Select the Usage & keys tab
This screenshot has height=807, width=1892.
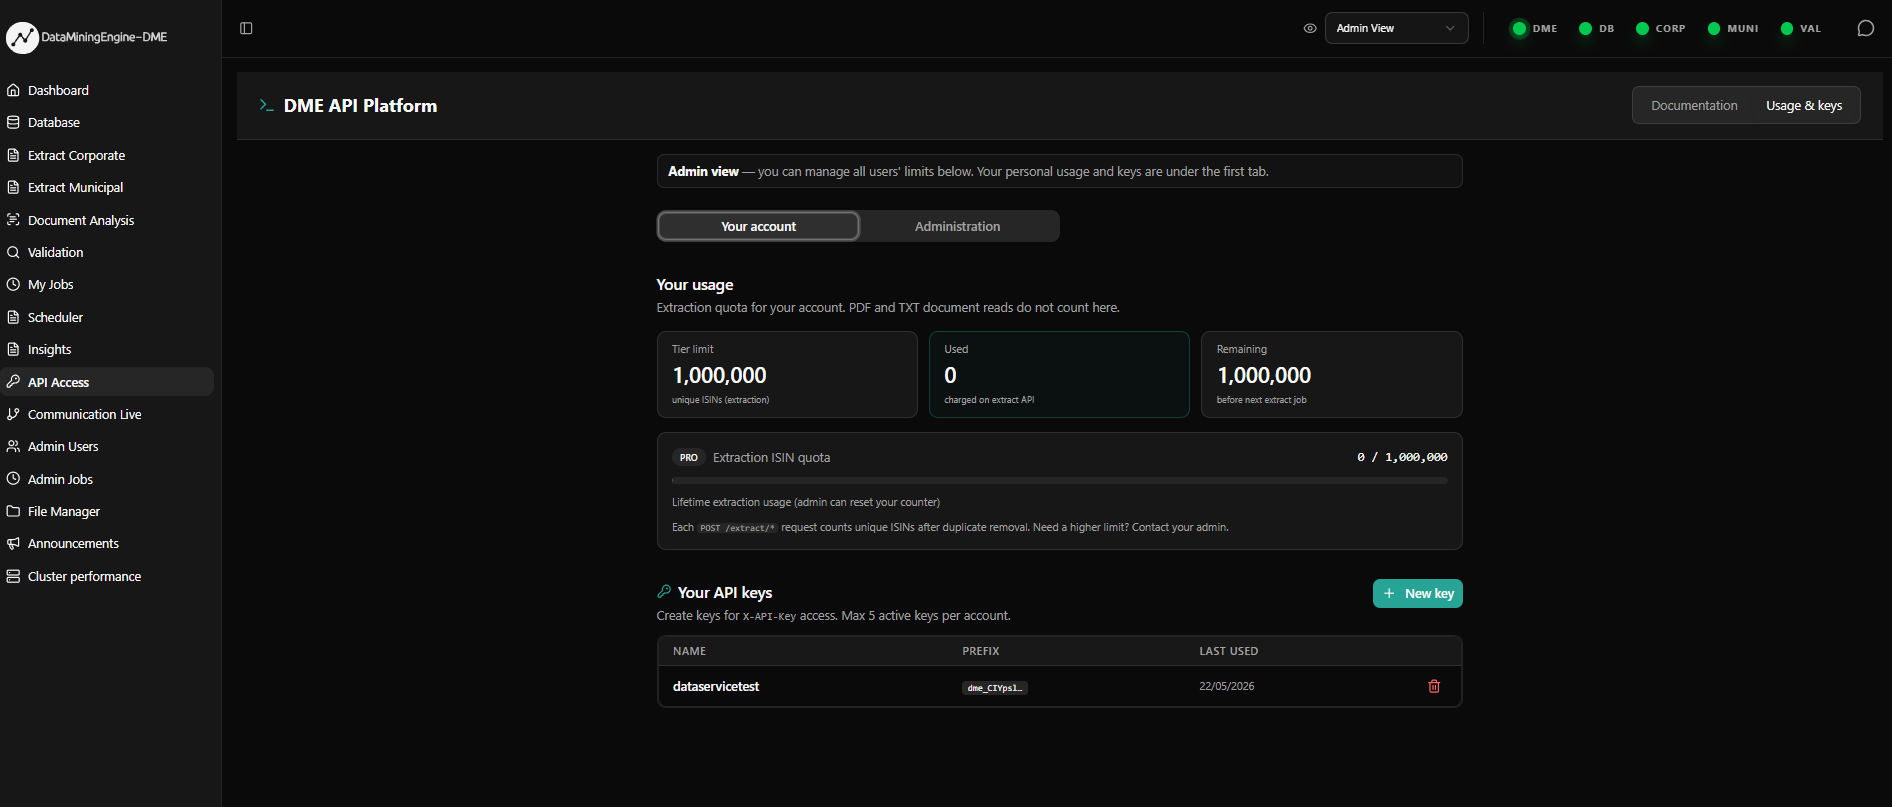coord(1804,105)
